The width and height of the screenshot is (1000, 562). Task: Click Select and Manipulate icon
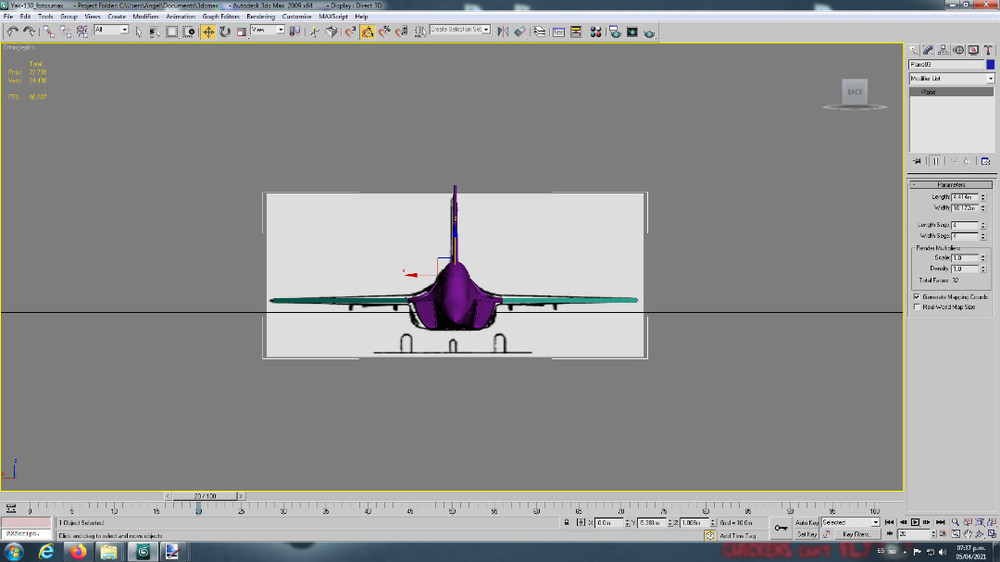314,31
